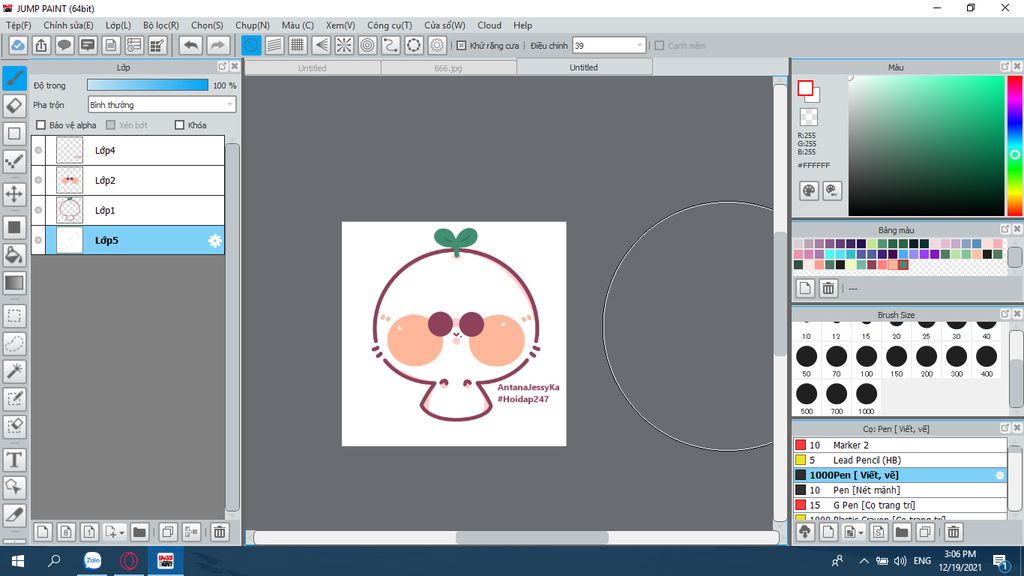Pick the Eyedropper tool
Screen dimensions: 1024x576
[x=14, y=515]
